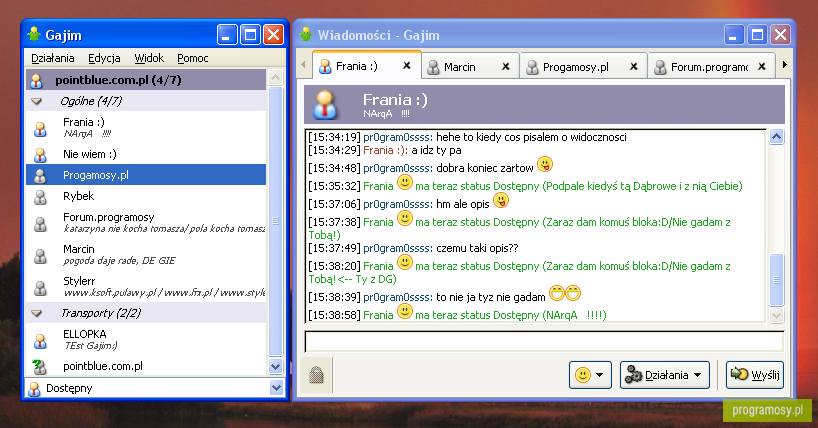Screen dimensions: 818x428
Task: Click Marcin's status text 'pogoda daje rade, DE GIE'
Action: pos(119,260)
